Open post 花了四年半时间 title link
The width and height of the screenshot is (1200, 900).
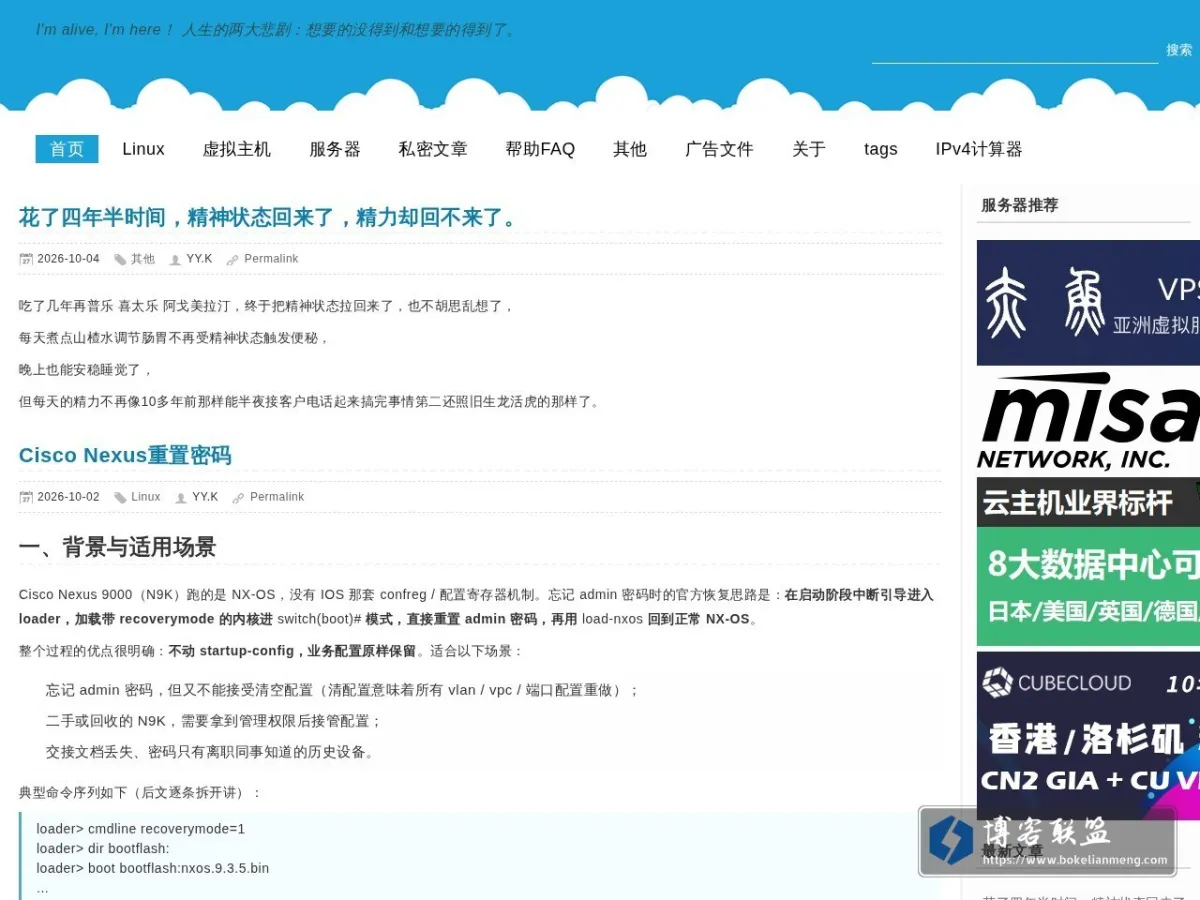[271, 217]
